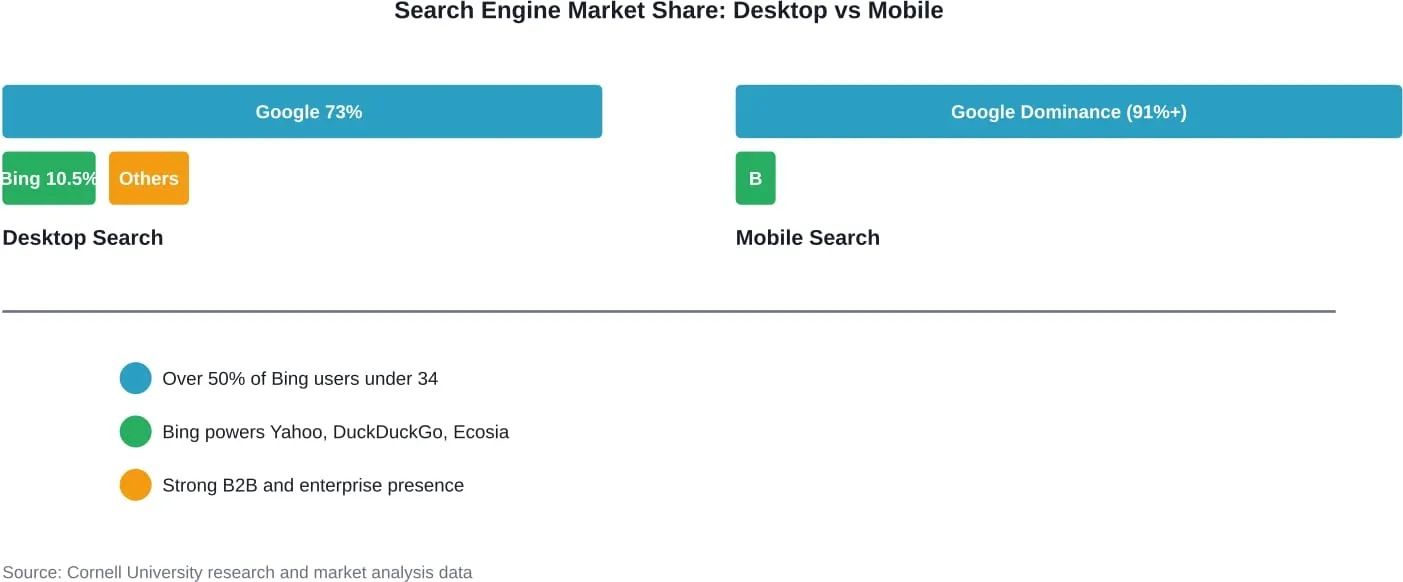
Task: Select 'Strong B2B and enterprise presence' text
Action: pos(313,486)
